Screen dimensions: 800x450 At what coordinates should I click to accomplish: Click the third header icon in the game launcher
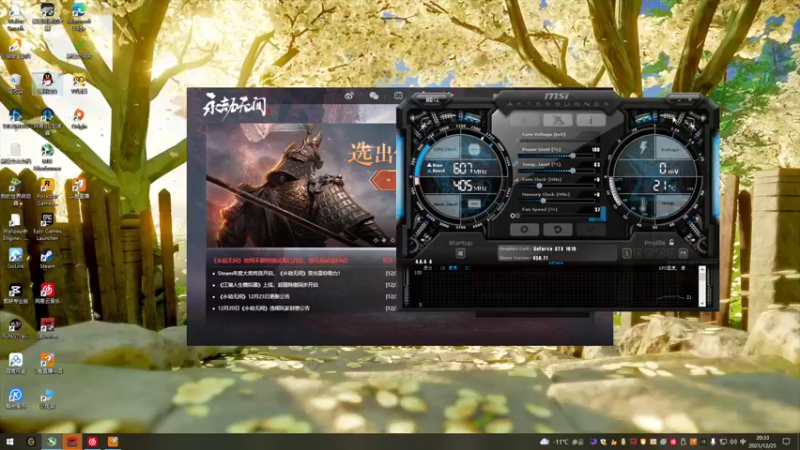(x=398, y=96)
